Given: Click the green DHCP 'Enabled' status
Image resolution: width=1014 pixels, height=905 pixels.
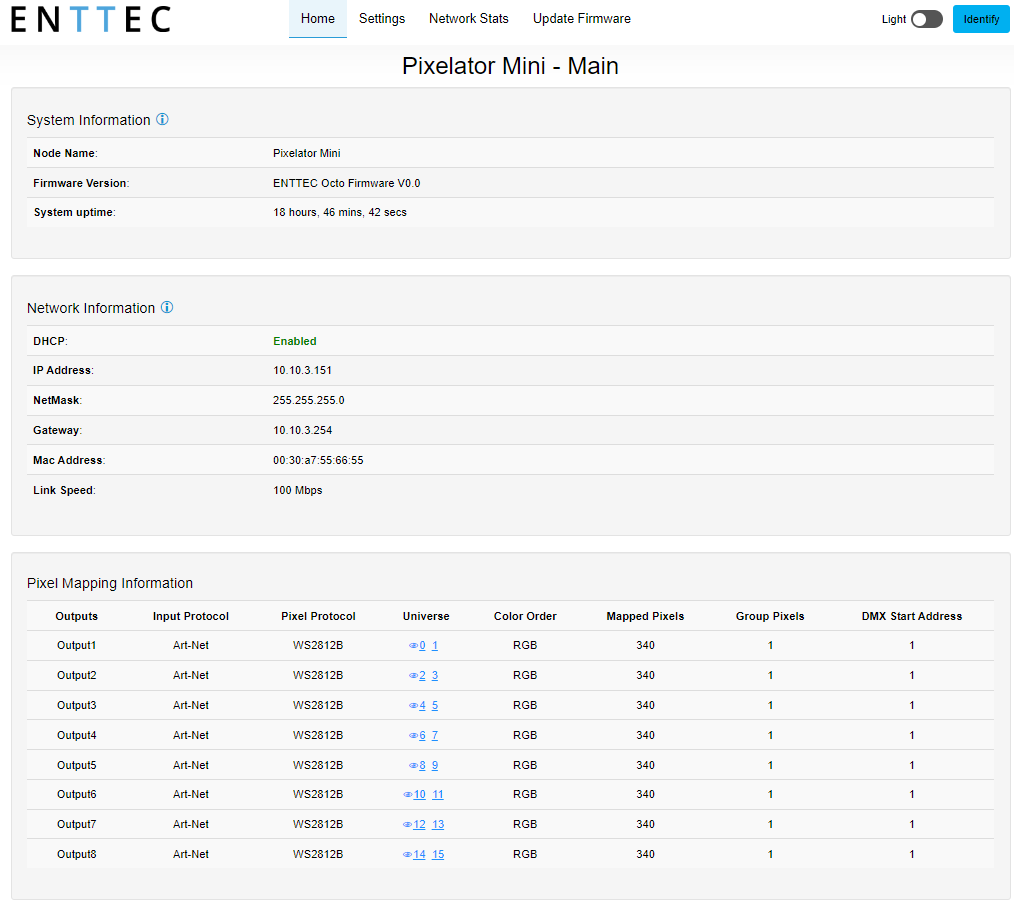Looking at the screenshot, I should pos(295,341).
